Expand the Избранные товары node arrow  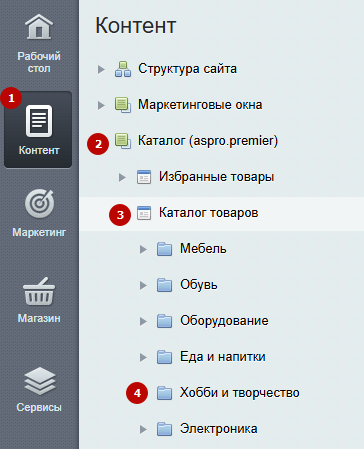122,177
